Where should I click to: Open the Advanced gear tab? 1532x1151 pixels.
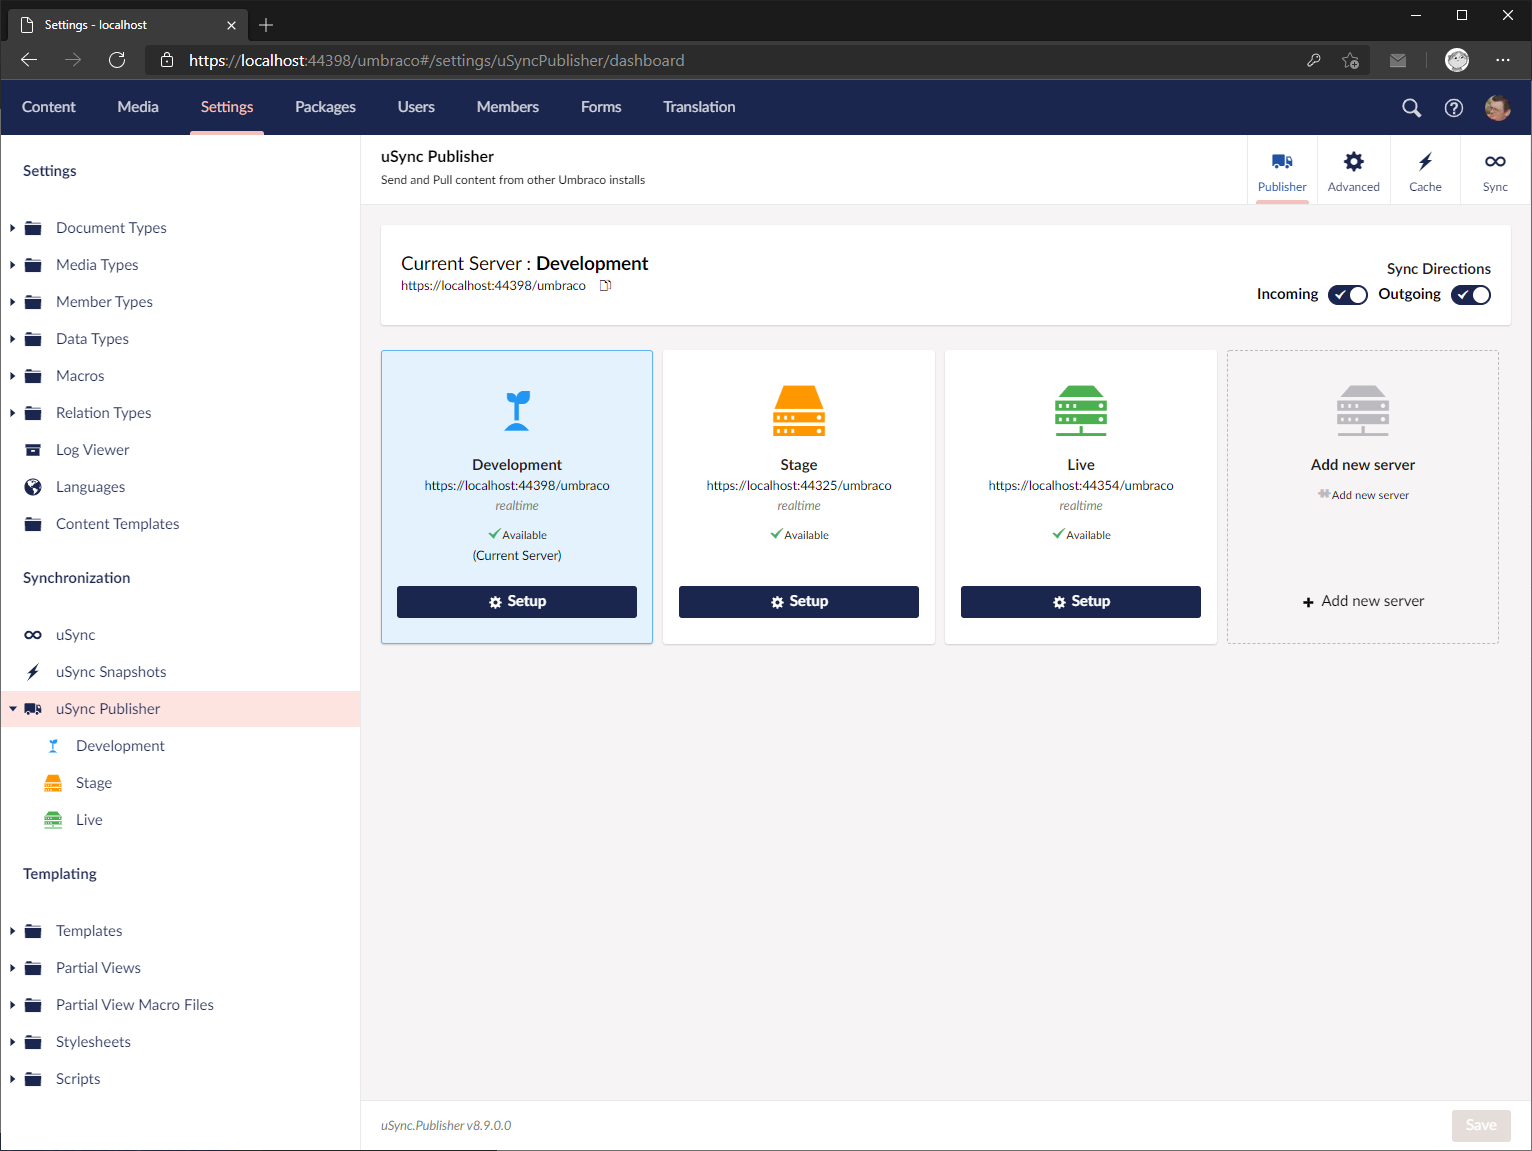(x=1353, y=171)
